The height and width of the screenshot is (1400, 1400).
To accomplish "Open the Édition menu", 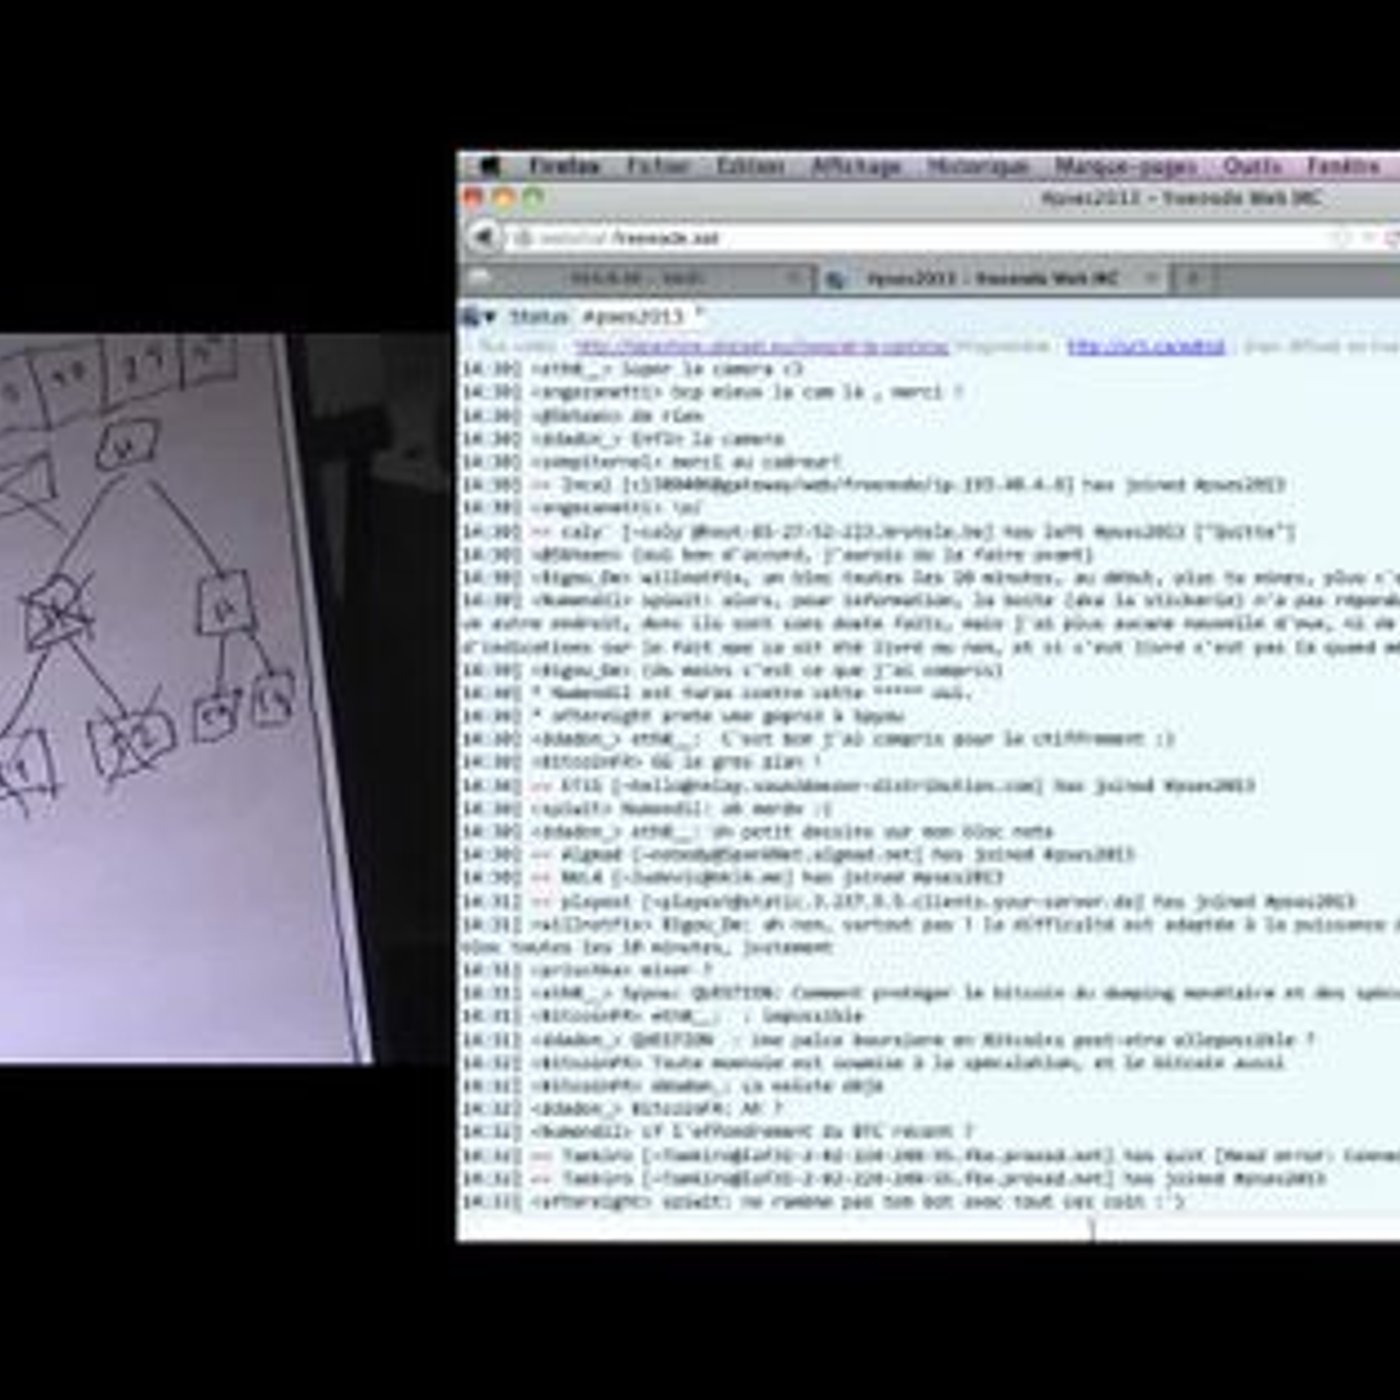I will 750,166.
